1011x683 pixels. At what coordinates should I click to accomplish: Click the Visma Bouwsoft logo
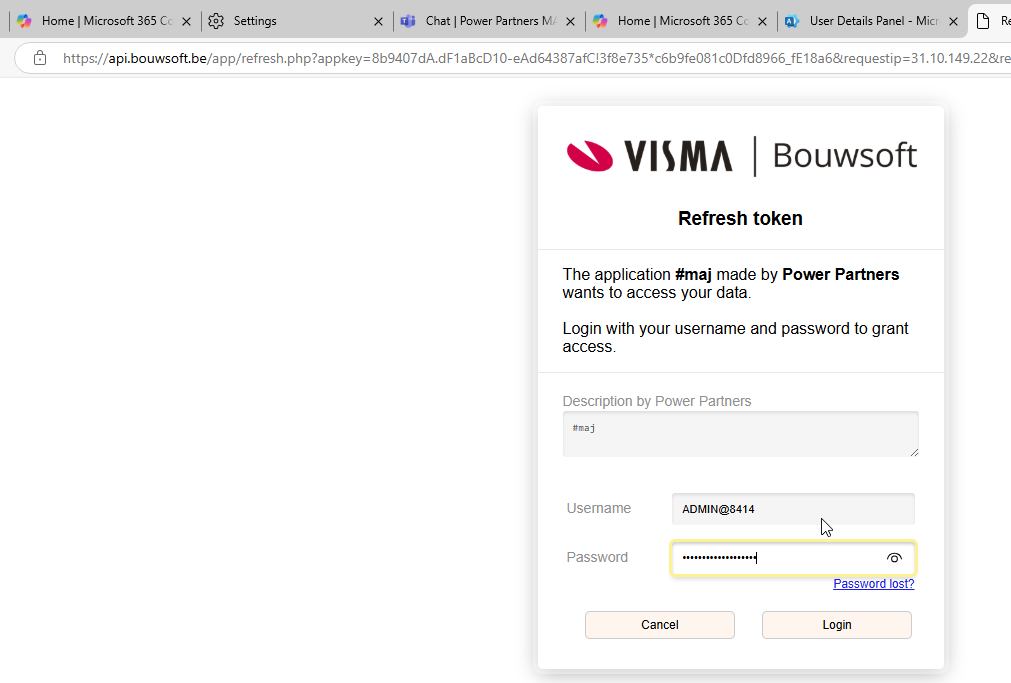[x=741, y=156]
